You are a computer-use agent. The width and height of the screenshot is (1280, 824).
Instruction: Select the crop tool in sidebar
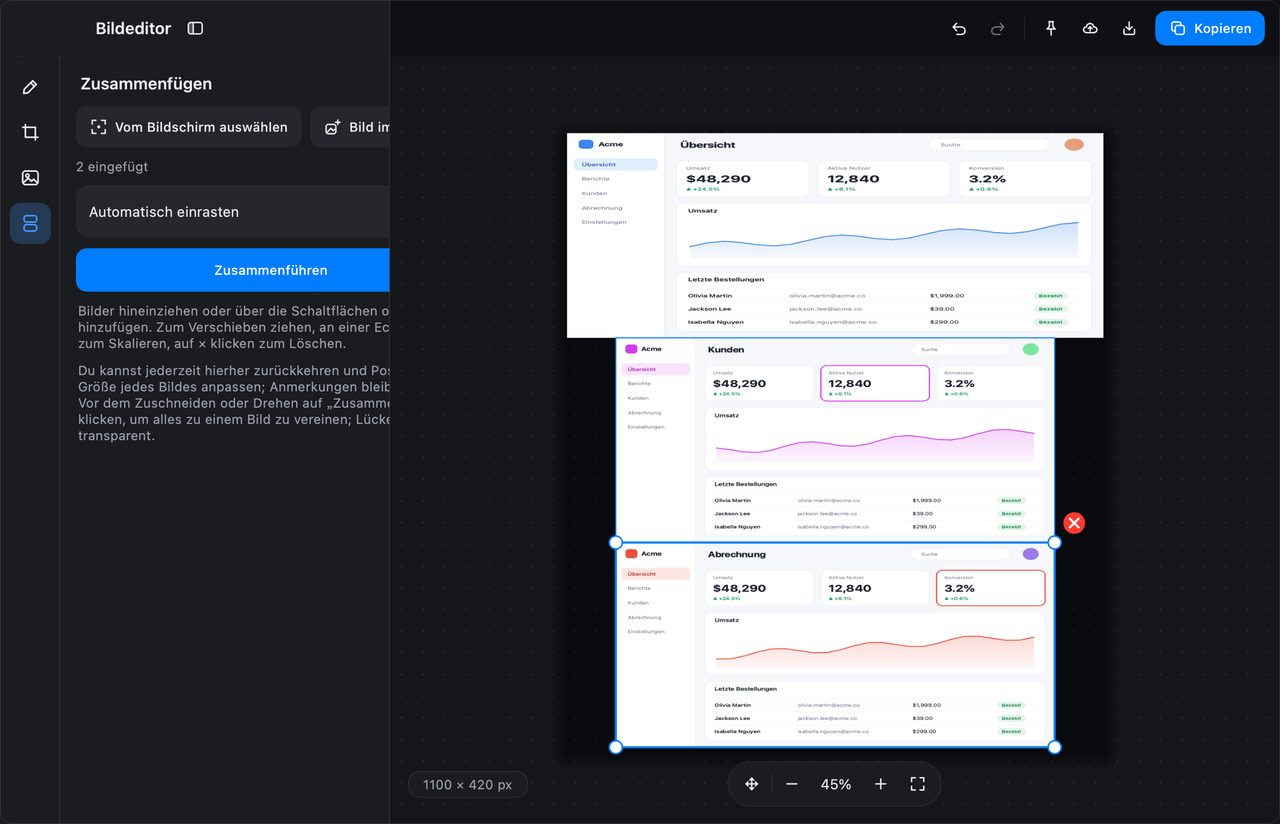pyautogui.click(x=30, y=132)
